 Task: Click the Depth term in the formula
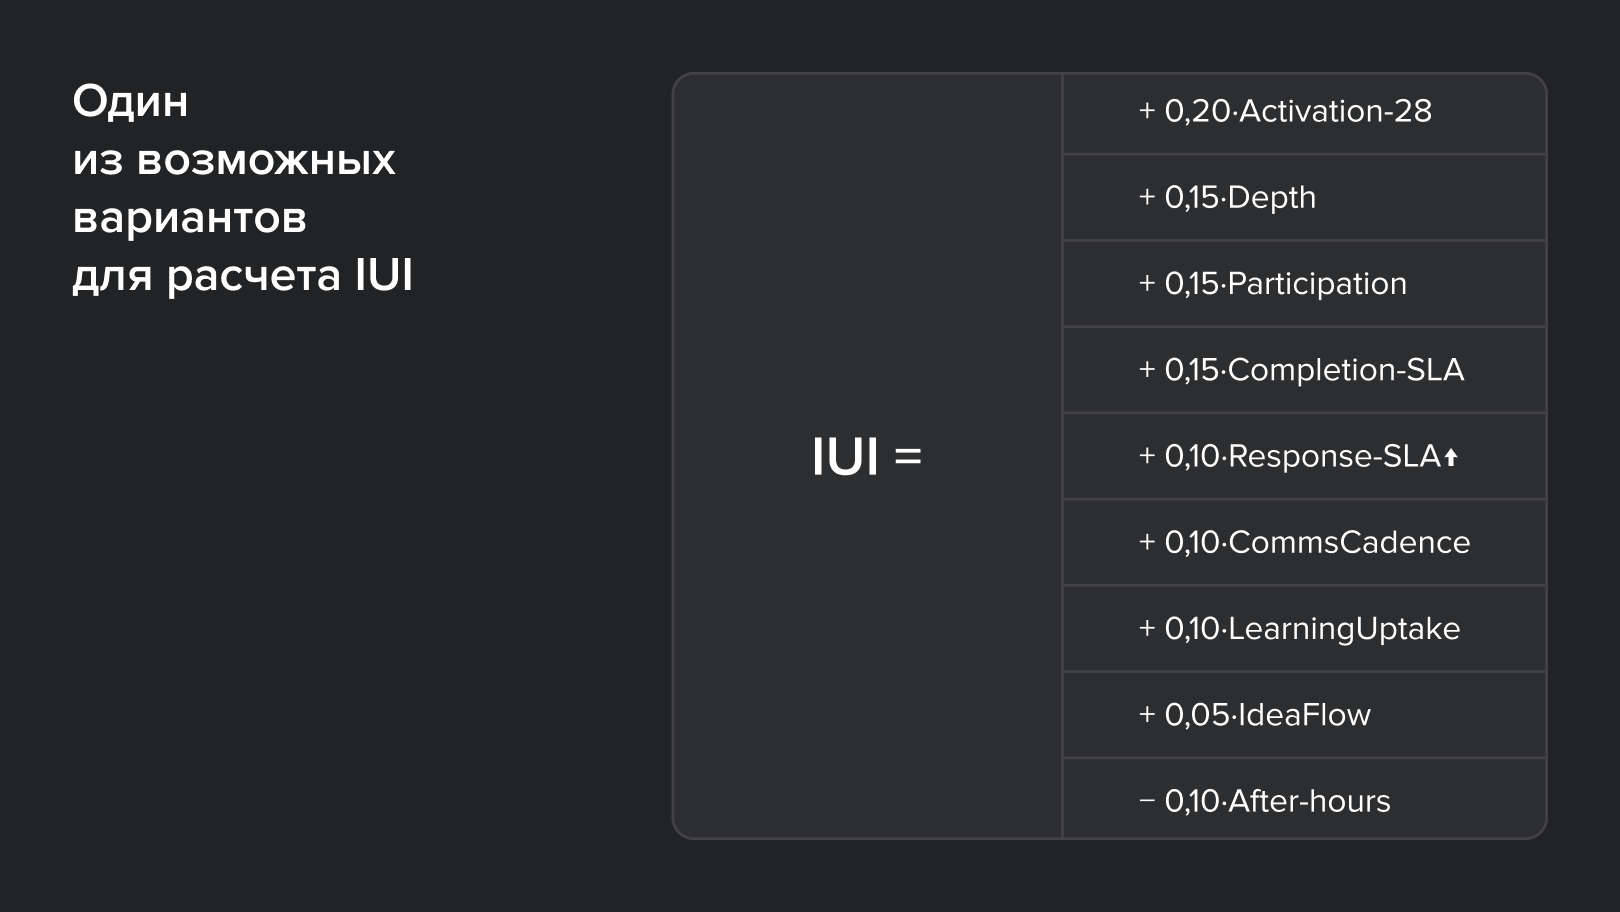(1271, 198)
